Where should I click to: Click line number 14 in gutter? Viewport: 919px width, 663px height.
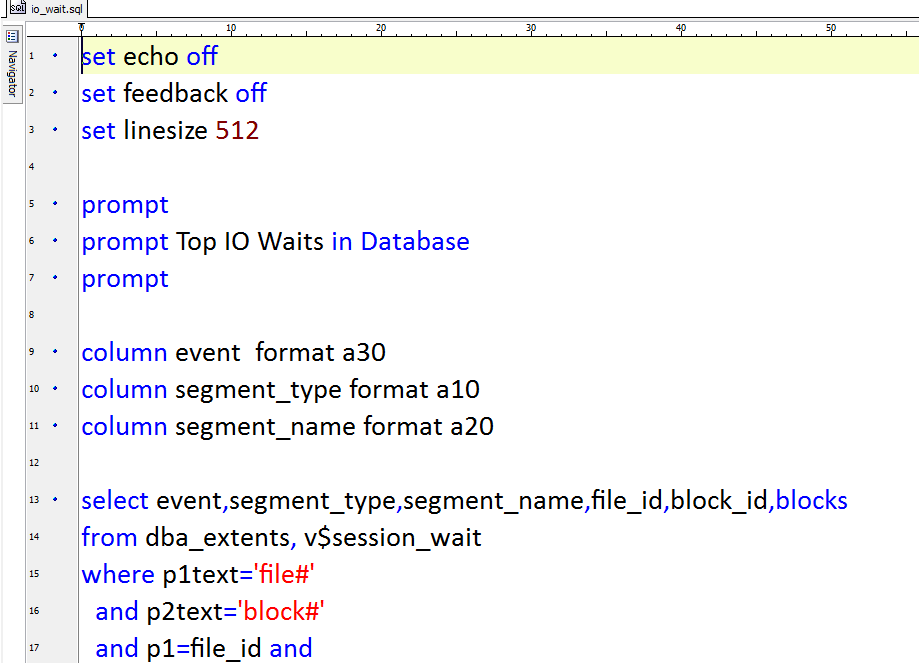[34, 536]
